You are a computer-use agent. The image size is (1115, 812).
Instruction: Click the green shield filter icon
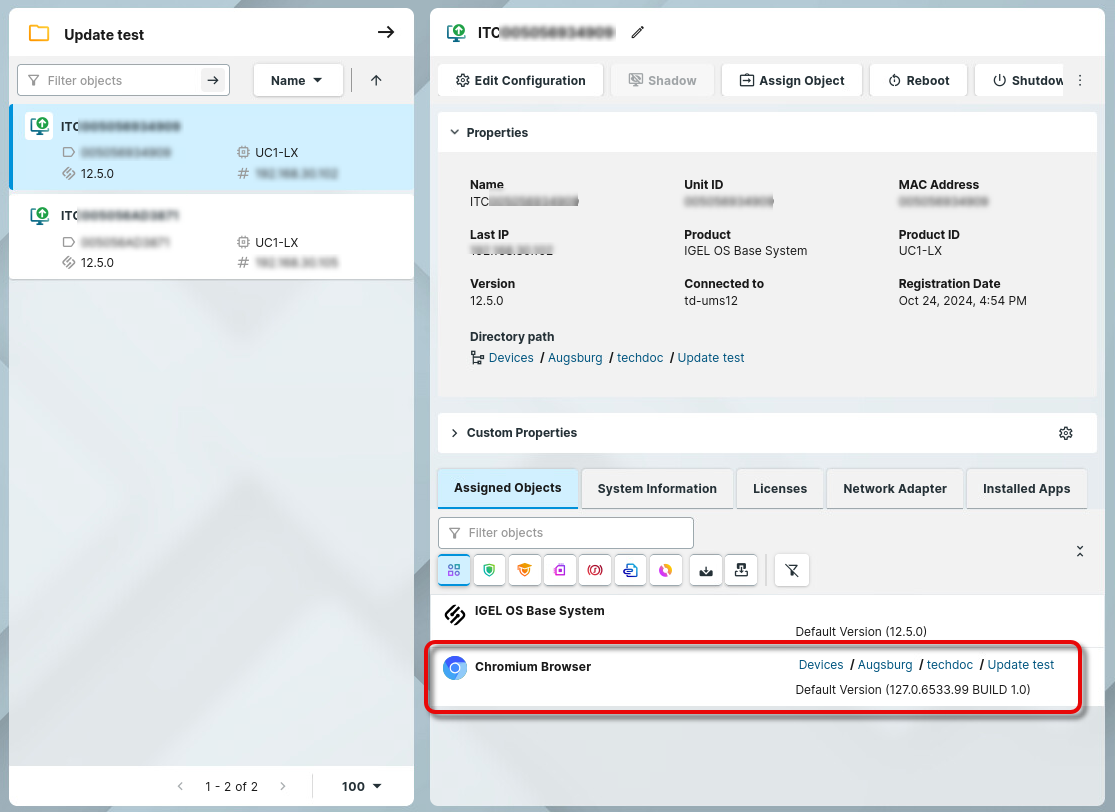pos(489,570)
